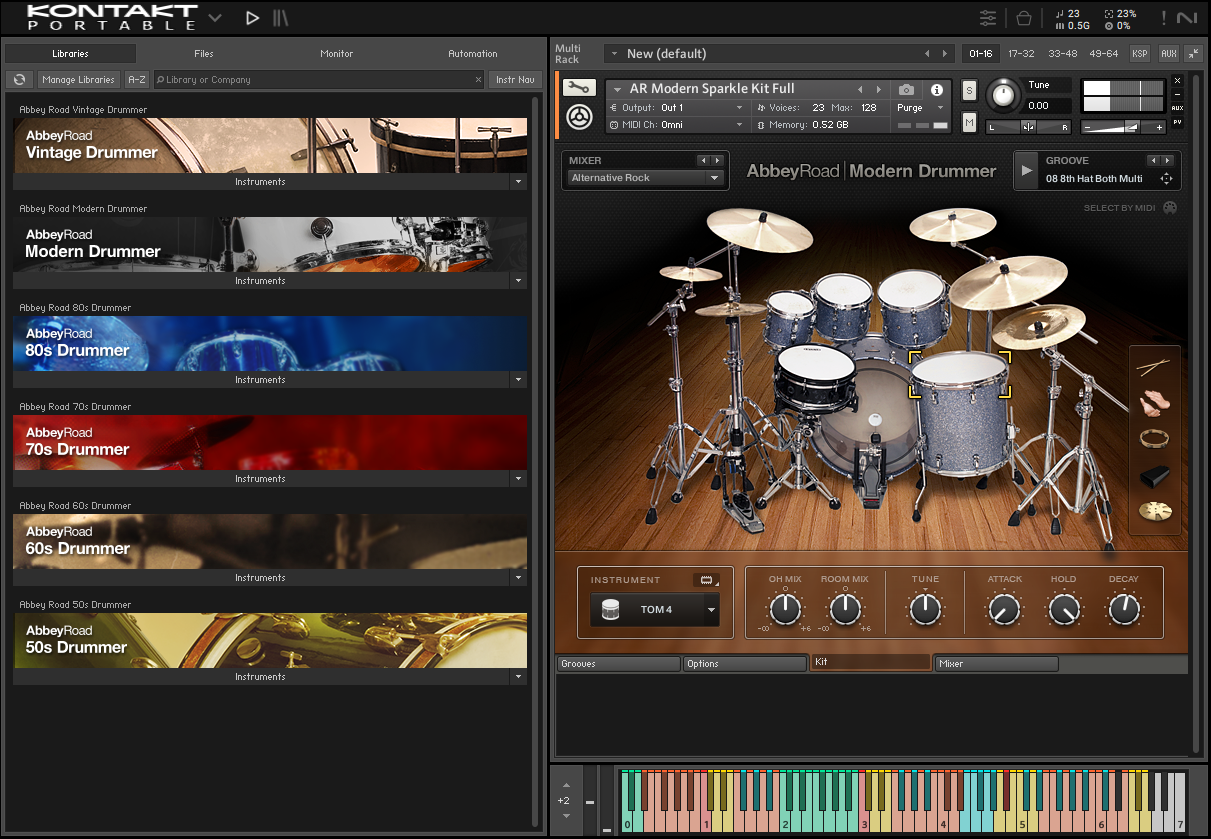Select the cowbell percussion icon
1211x839 pixels.
(x=1154, y=476)
